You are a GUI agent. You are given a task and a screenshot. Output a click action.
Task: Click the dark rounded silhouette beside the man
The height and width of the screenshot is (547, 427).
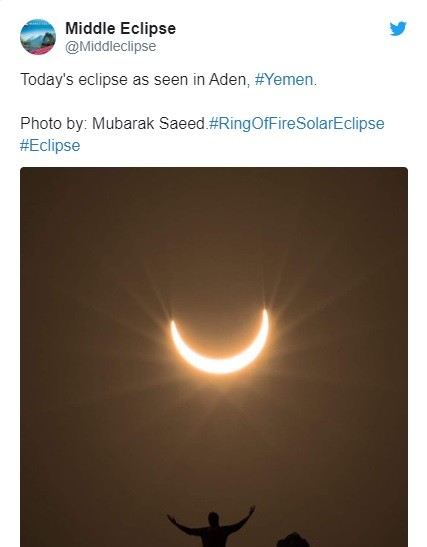293,540
